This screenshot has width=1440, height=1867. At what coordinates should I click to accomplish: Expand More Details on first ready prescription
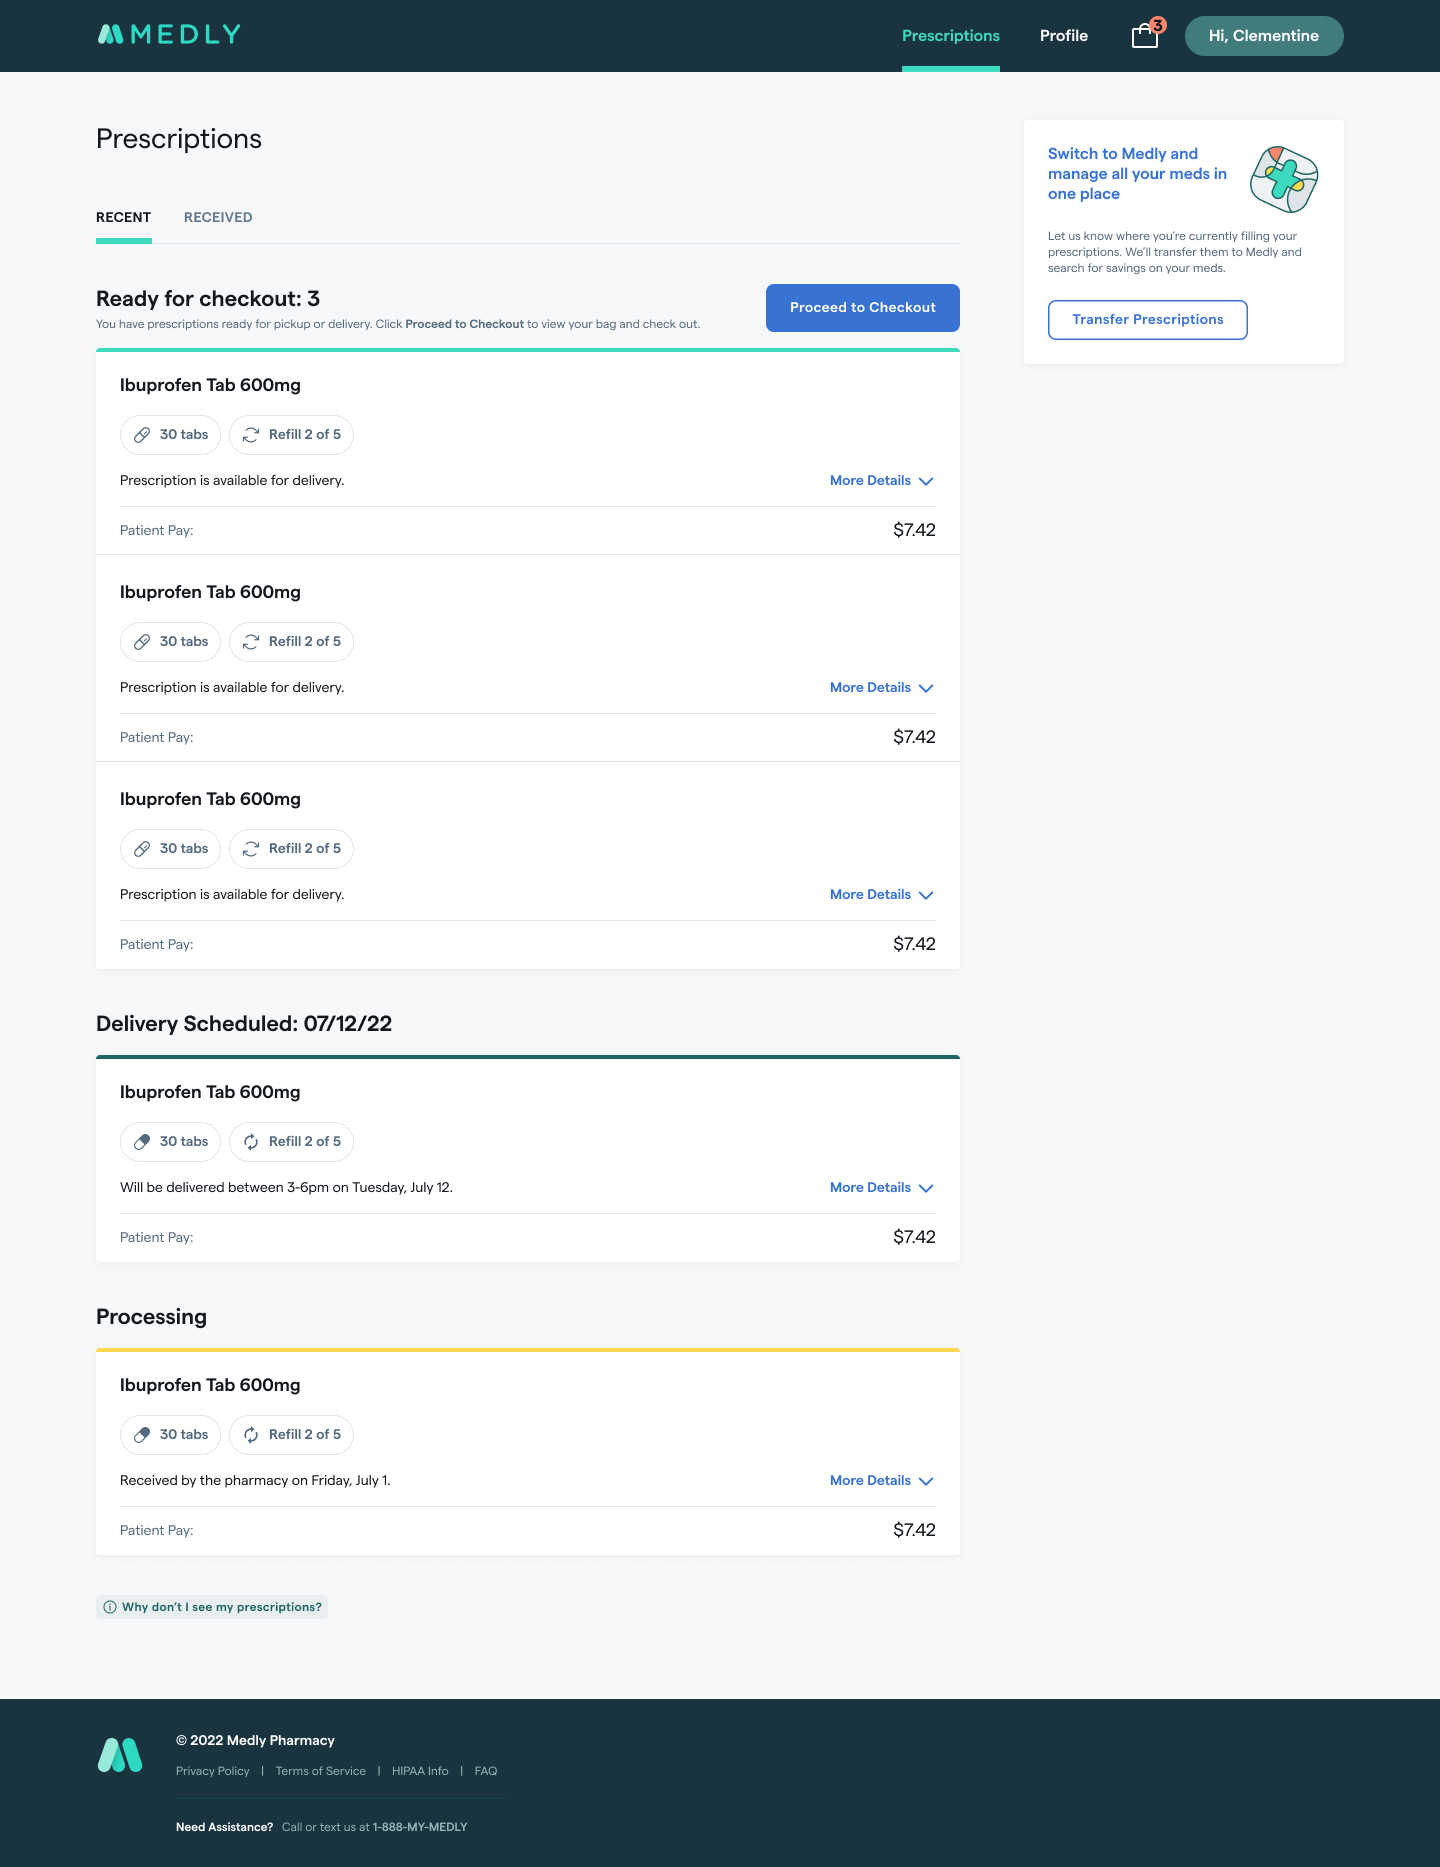pos(881,481)
